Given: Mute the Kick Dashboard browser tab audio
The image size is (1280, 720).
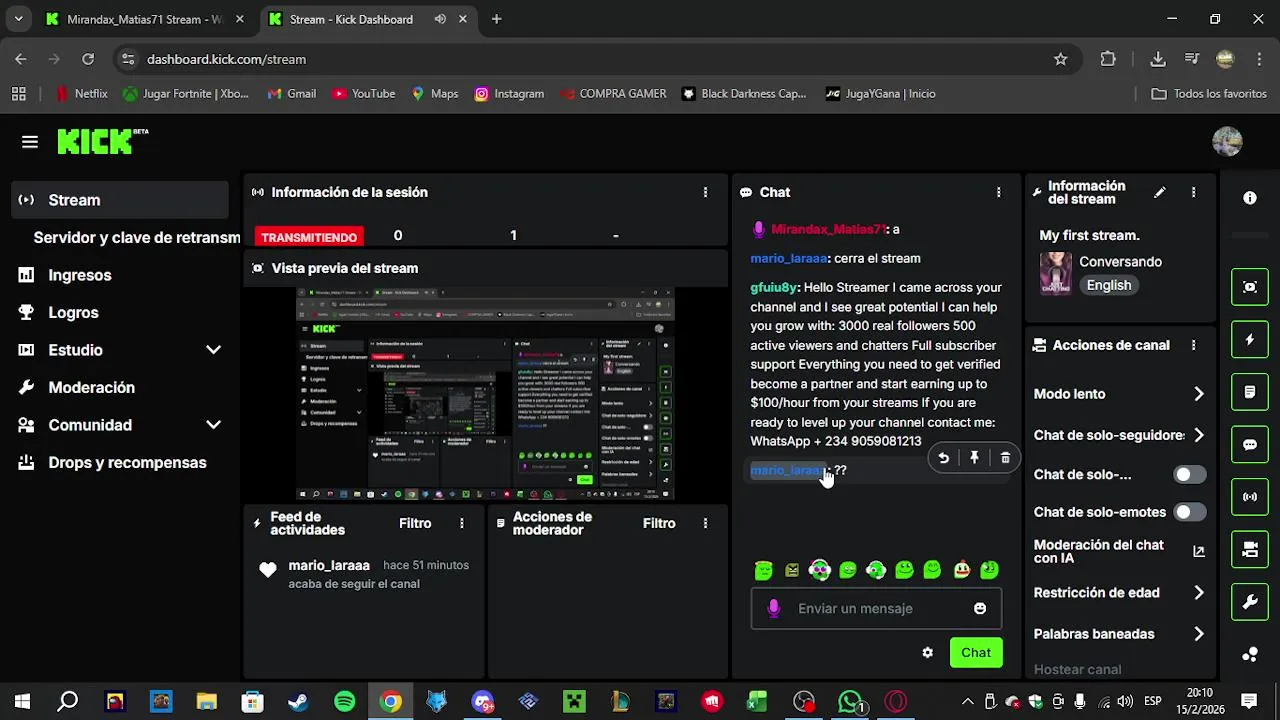Looking at the screenshot, I should tap(440, 19).
